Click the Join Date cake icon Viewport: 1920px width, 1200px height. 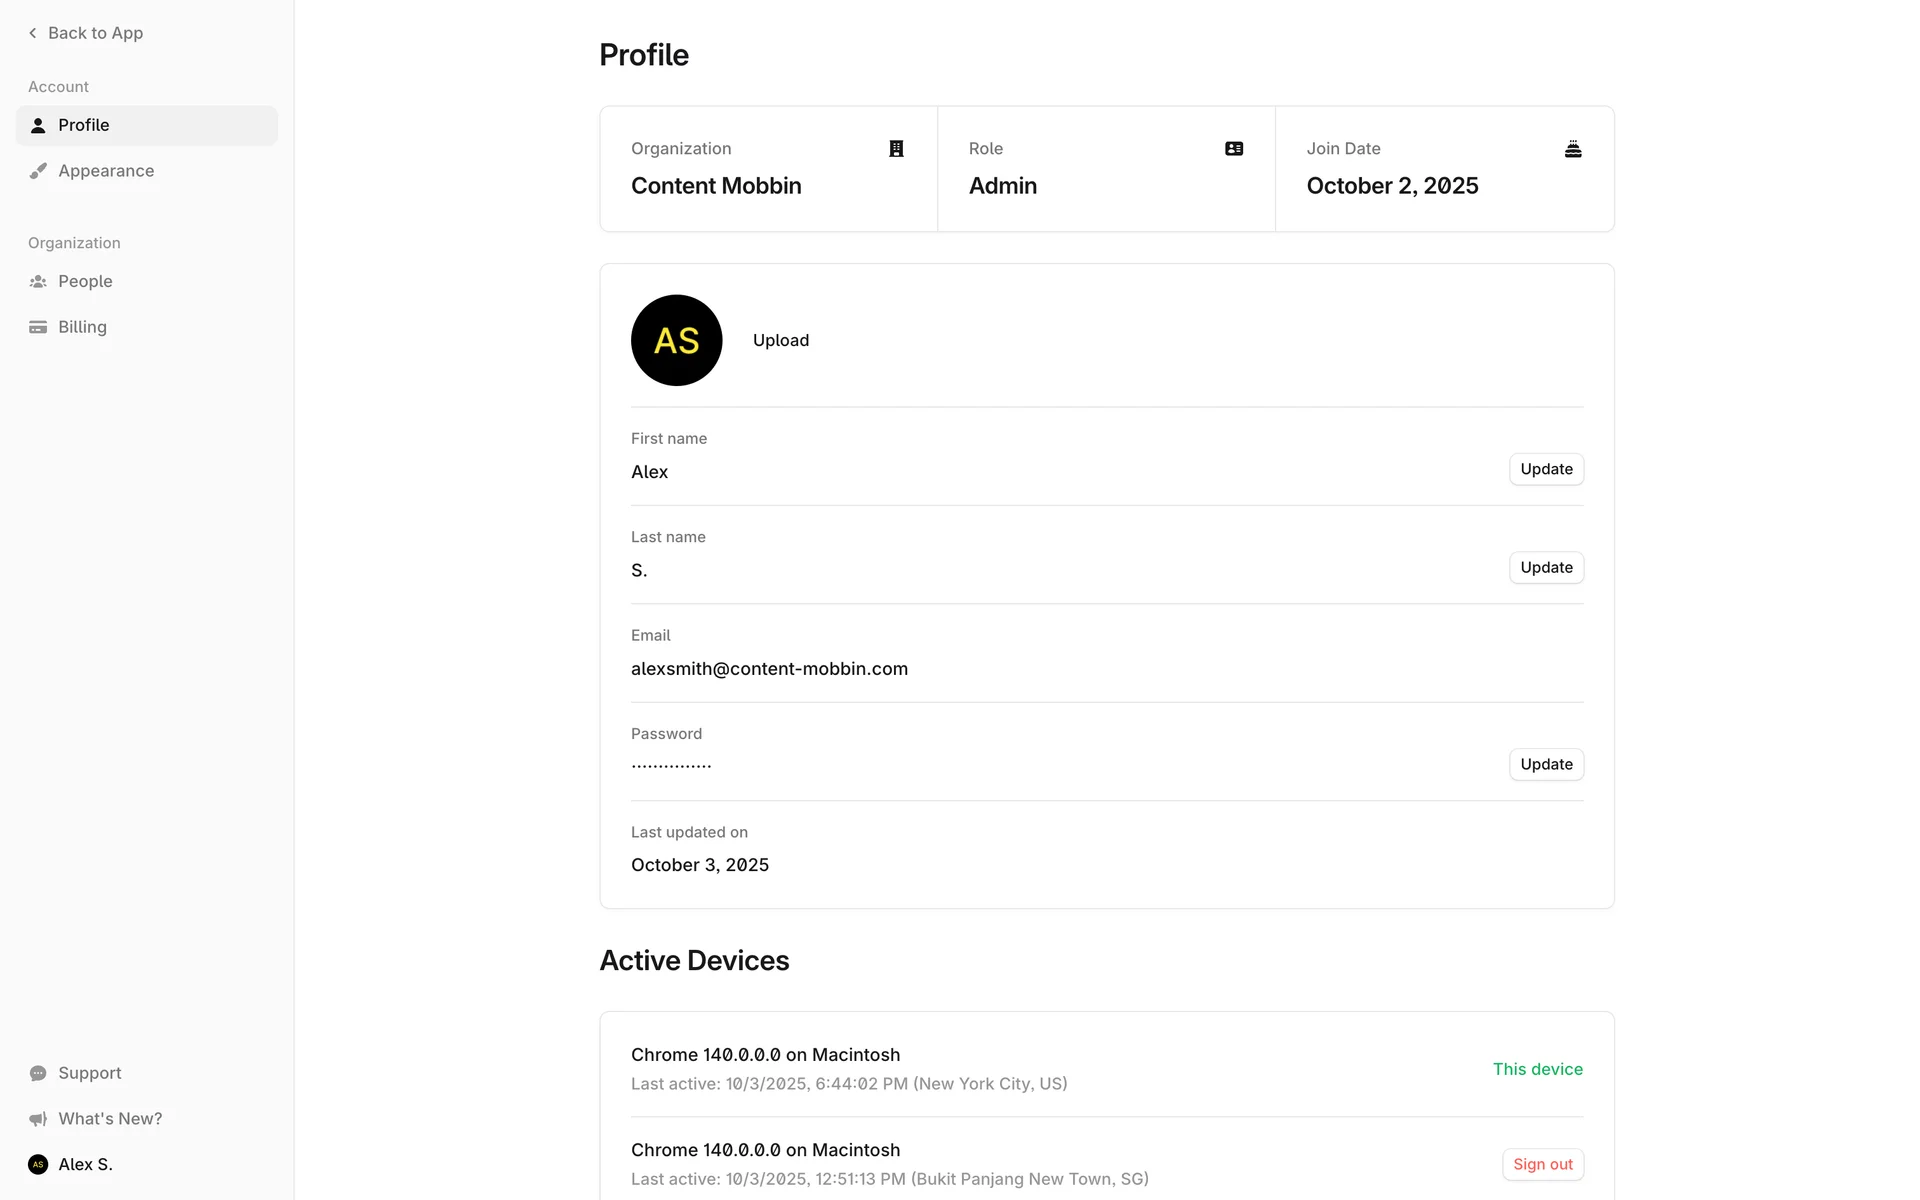click(x=1572, y=149)
